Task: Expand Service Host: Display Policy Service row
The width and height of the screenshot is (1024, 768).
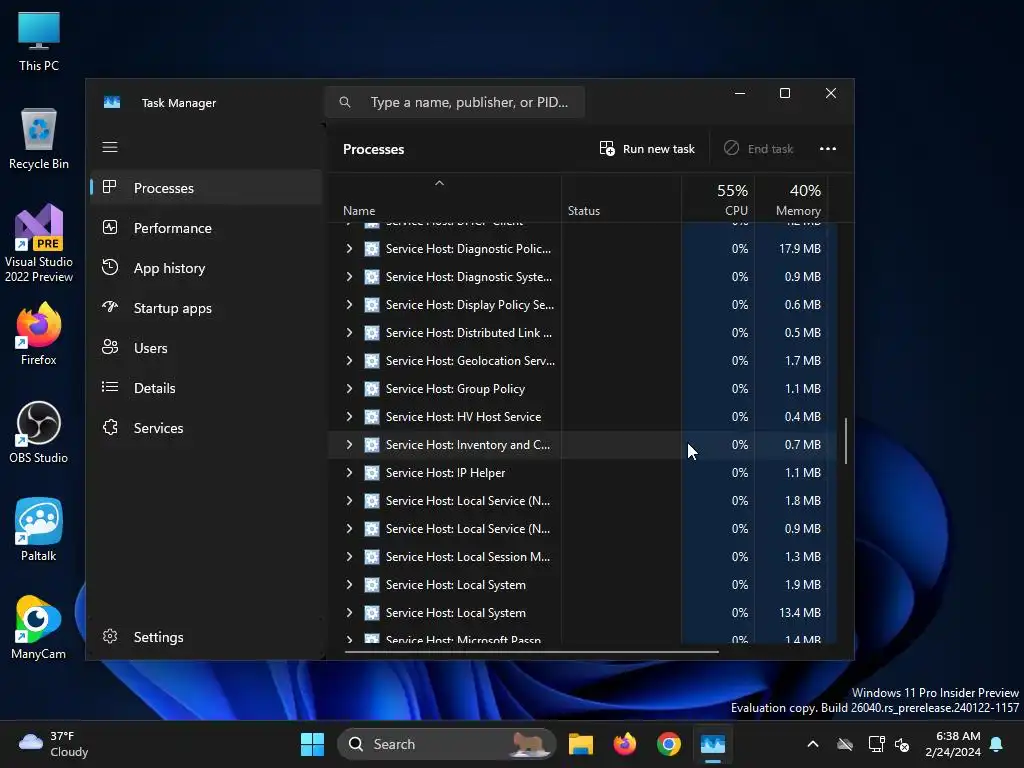Action: (349, 305)
